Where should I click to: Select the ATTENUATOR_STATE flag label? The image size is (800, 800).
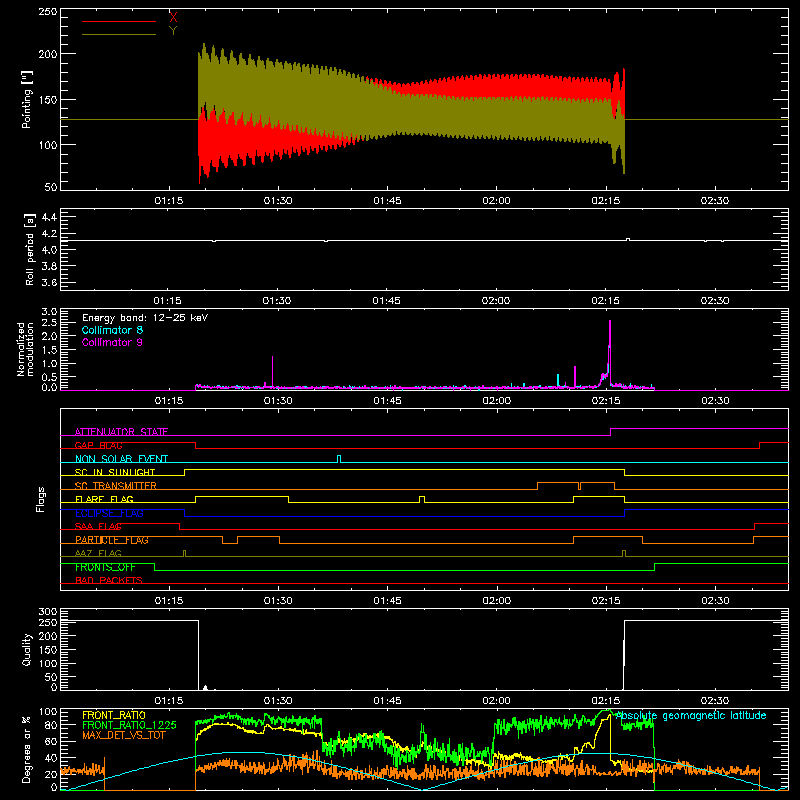pos(121,432)
